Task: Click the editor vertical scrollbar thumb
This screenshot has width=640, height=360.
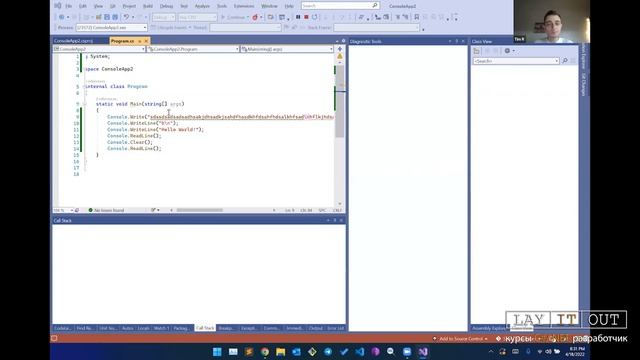Action: pos(340,101)
